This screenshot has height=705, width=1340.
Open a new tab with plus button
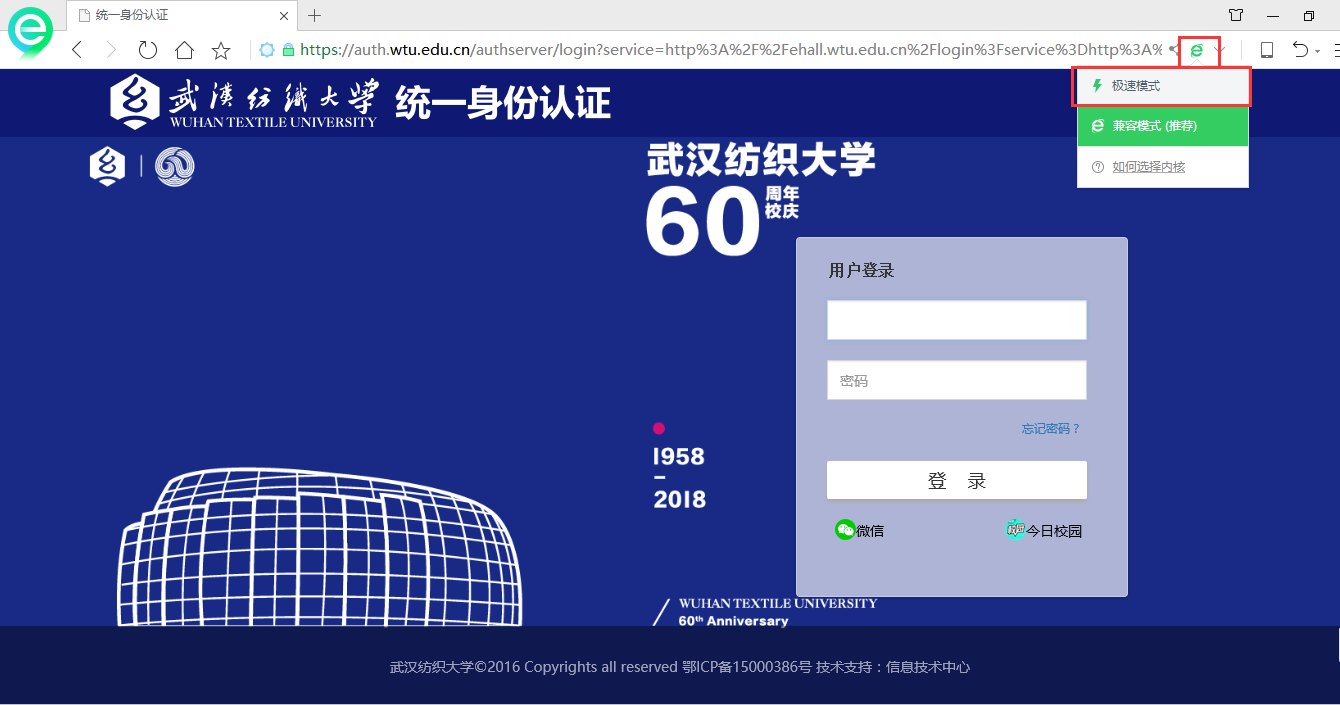pyautogui.click(x=314, y=15)
